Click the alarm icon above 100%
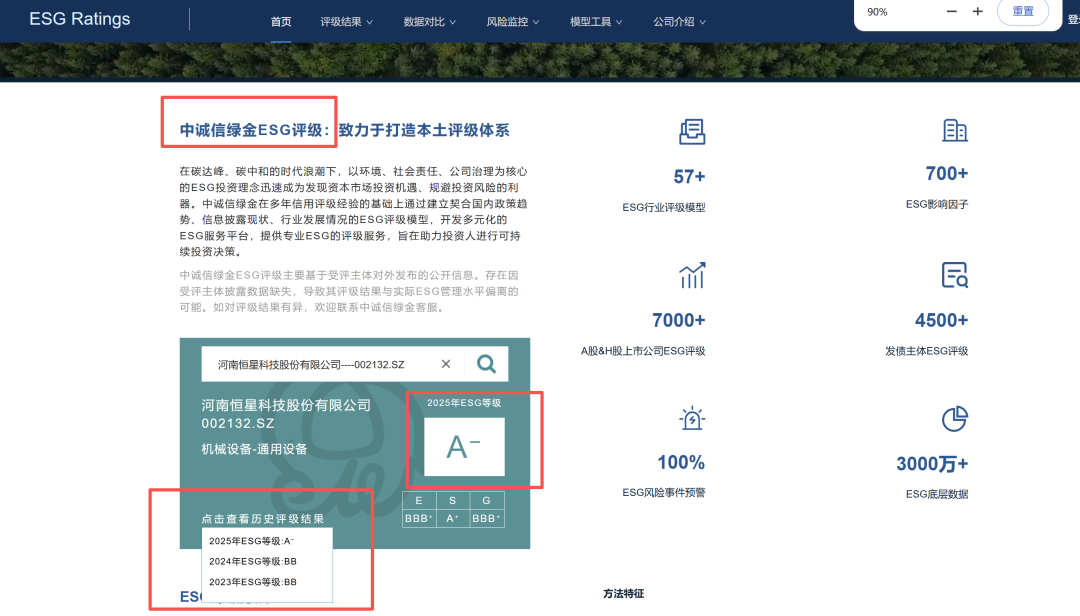 692,418
